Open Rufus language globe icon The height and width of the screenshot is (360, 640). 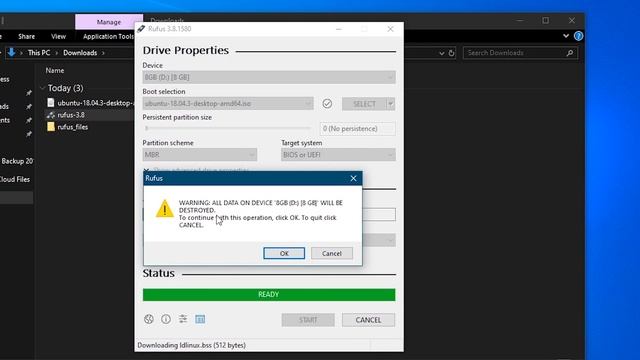point(149,319)
